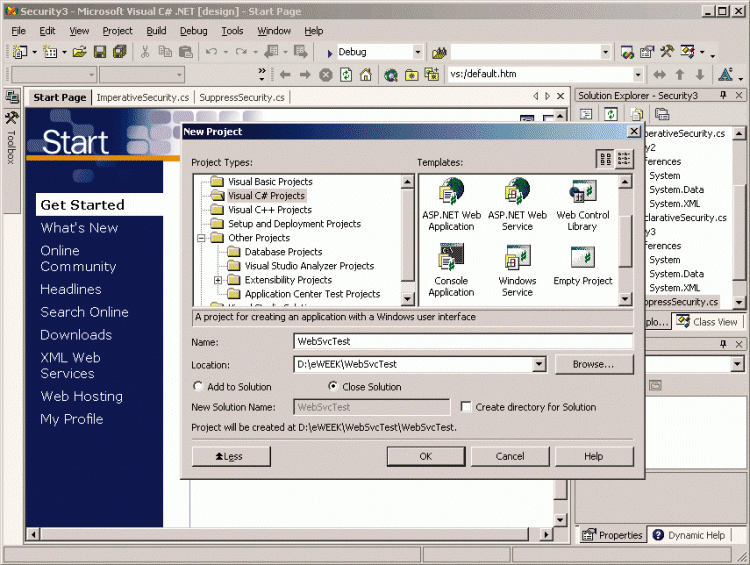Click the Save toolbar icon
This screenshot has width=750, height=565.
point(99,52)
